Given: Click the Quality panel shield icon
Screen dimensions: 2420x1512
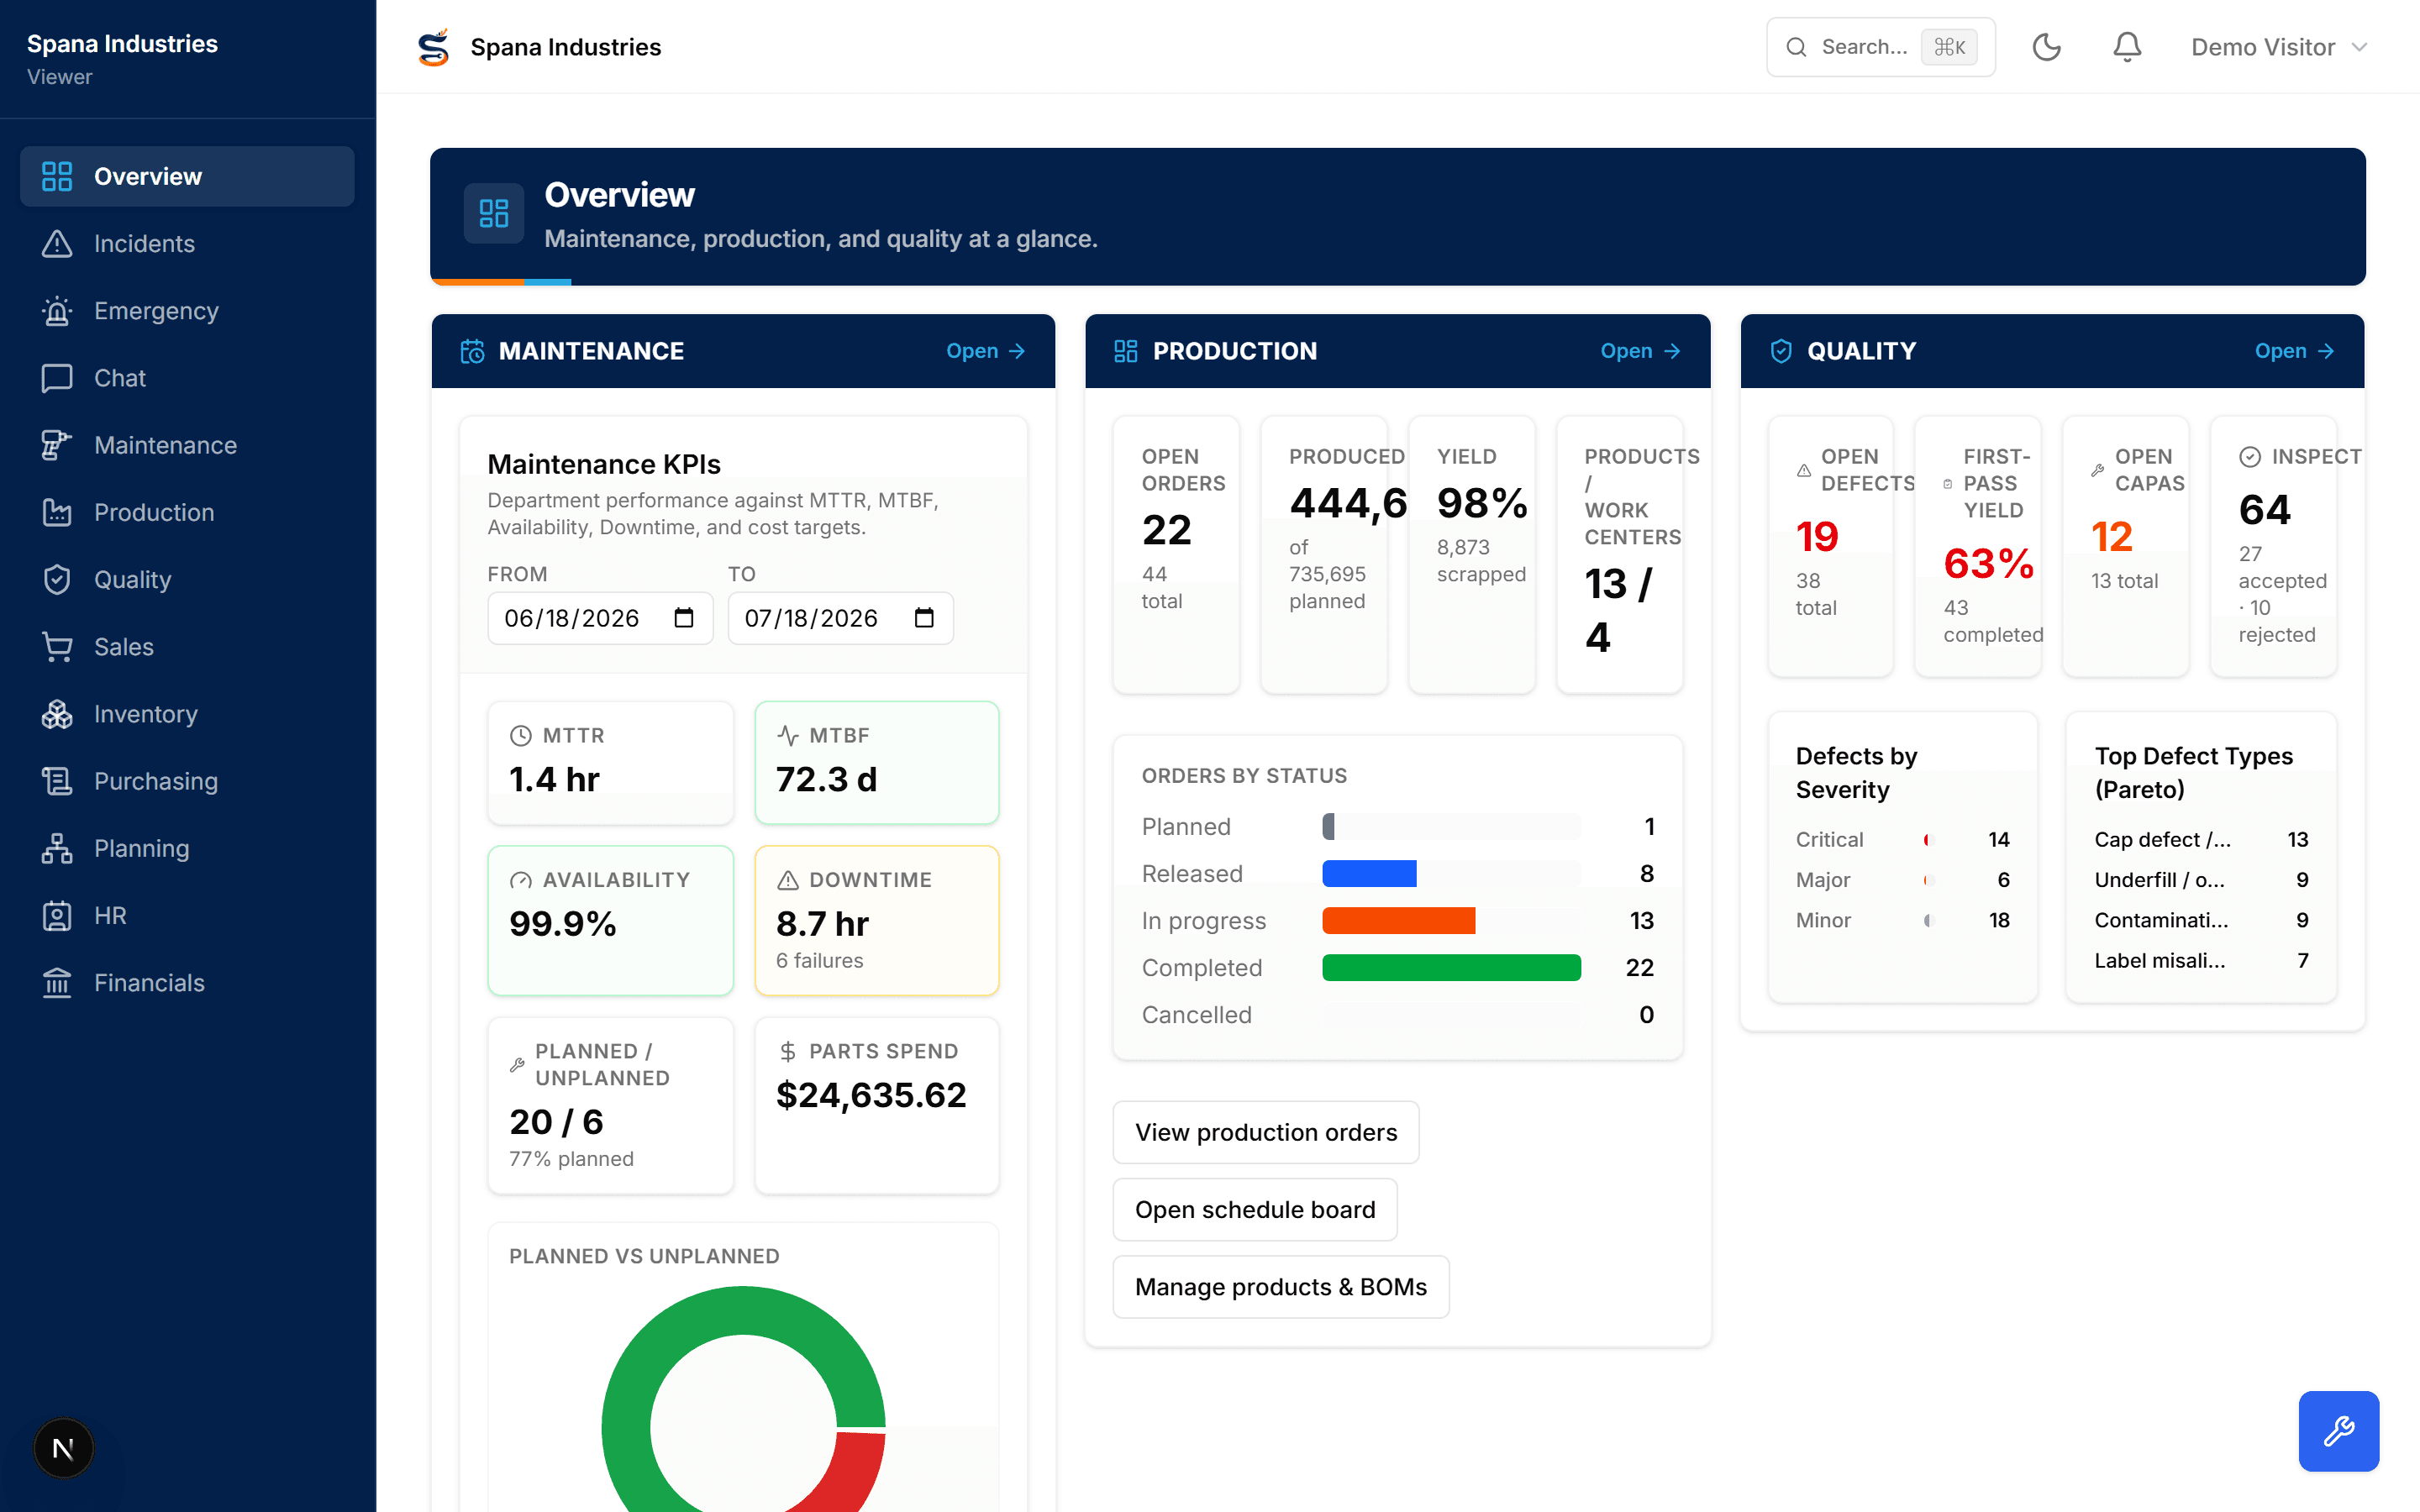Looking at the screenshot, I should (1781, 351).
